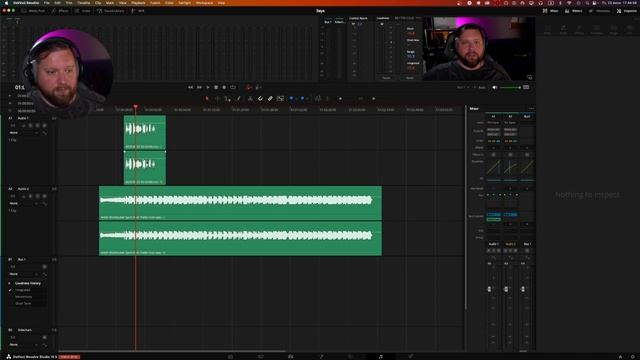
Task: Toggle the Metadata panel button
Action: tap(599, 11)
